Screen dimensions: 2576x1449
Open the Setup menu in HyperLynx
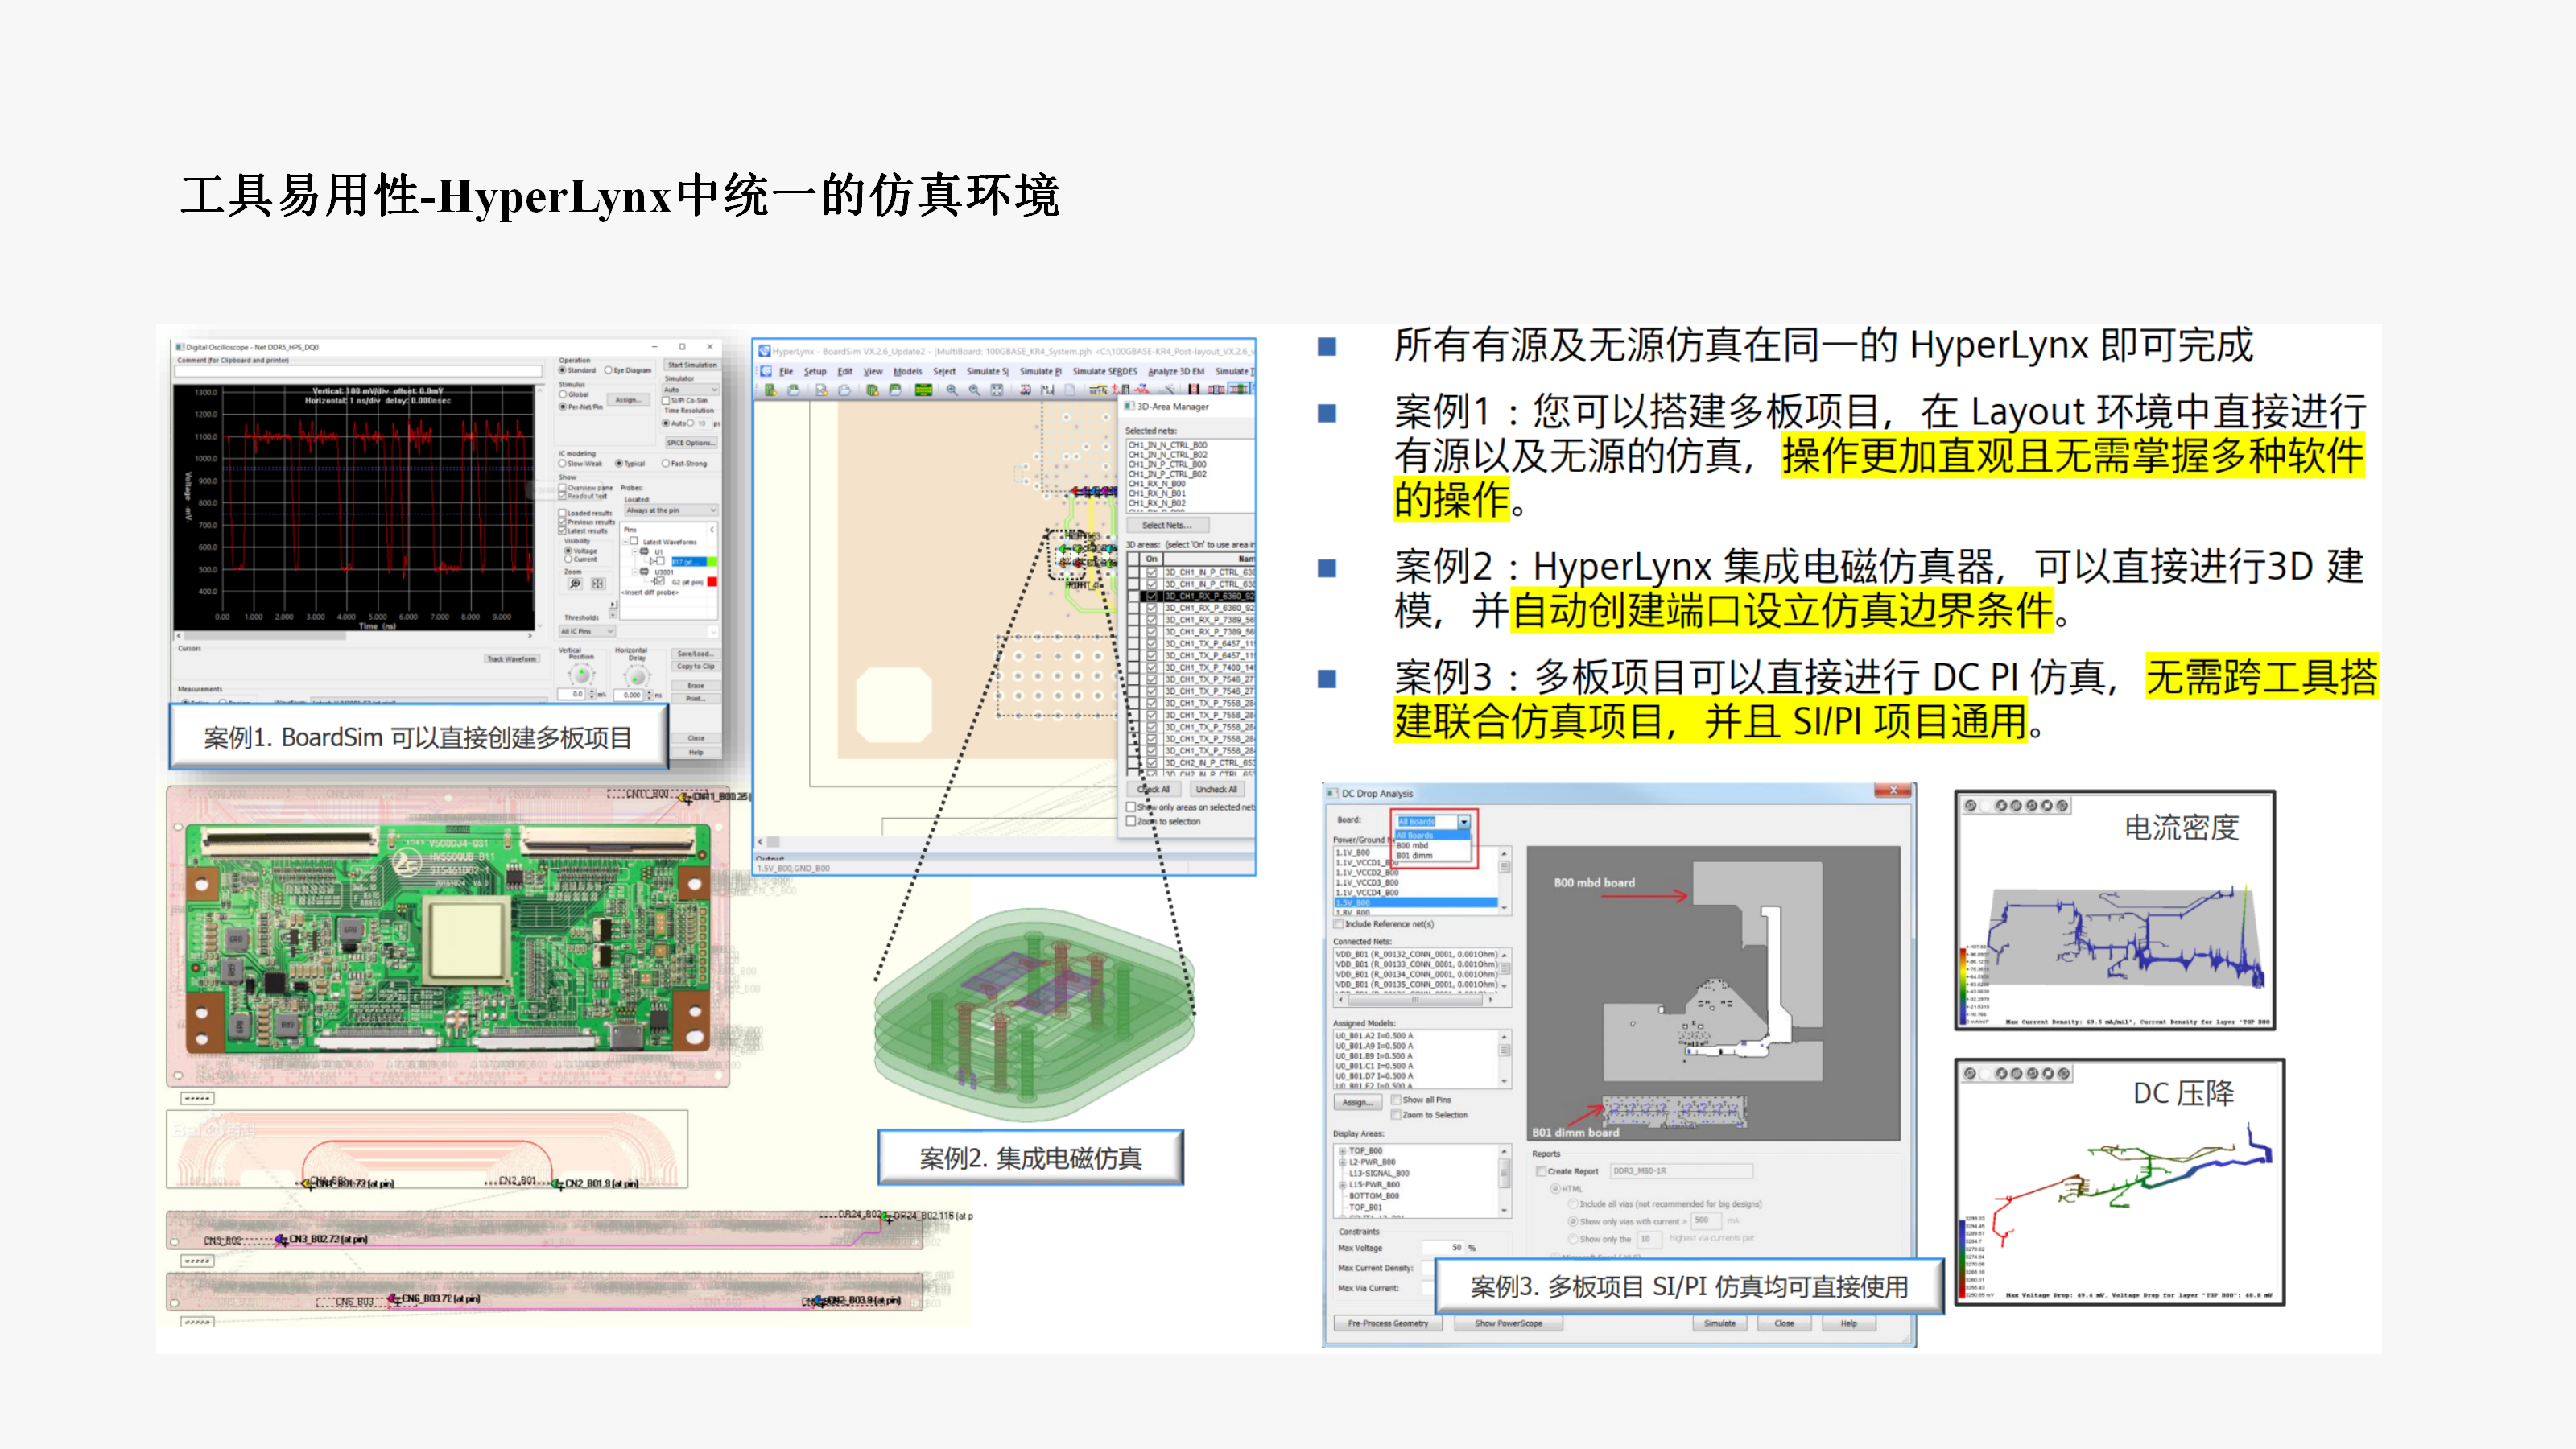tap(815, 371)
